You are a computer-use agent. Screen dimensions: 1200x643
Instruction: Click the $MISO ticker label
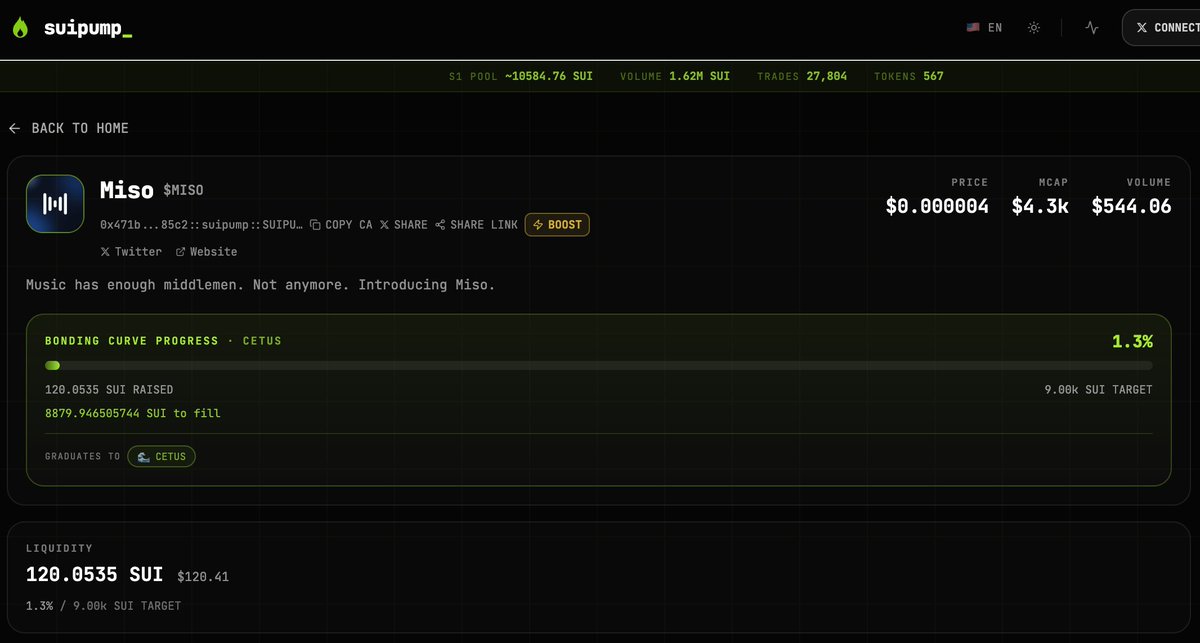tap(184, 190)
